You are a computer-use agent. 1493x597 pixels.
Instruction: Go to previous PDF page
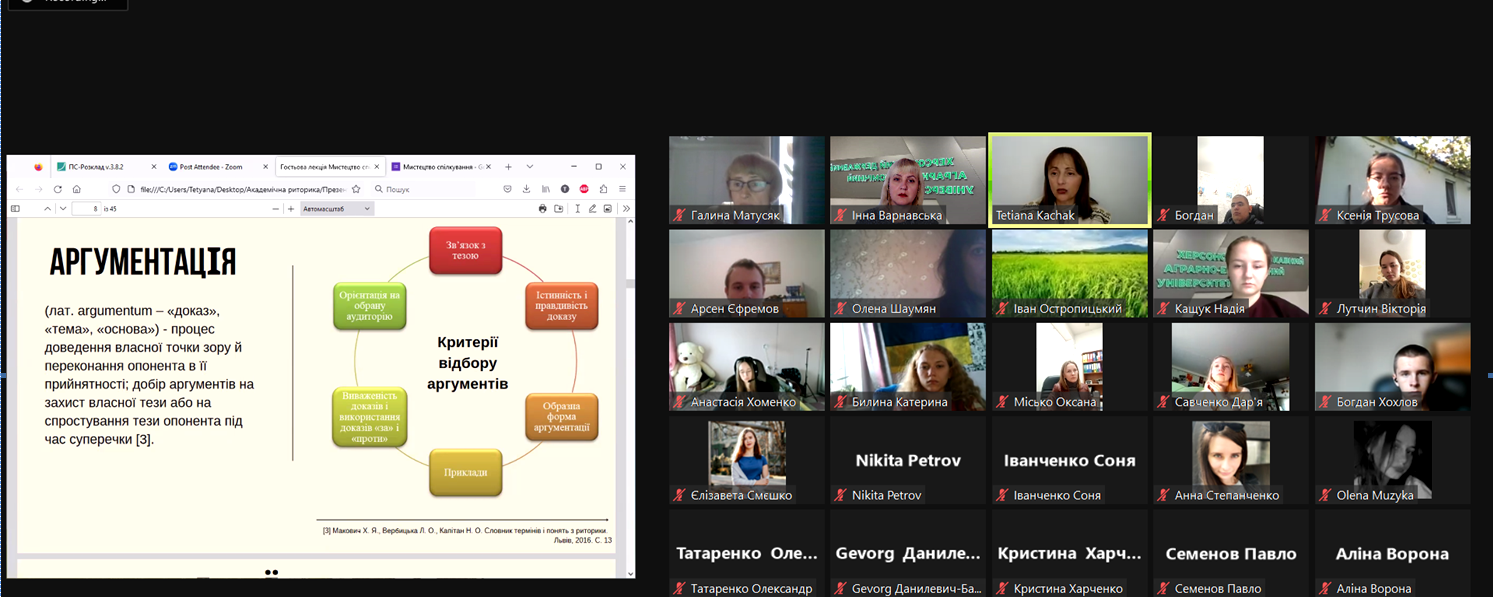pos(47,209)
